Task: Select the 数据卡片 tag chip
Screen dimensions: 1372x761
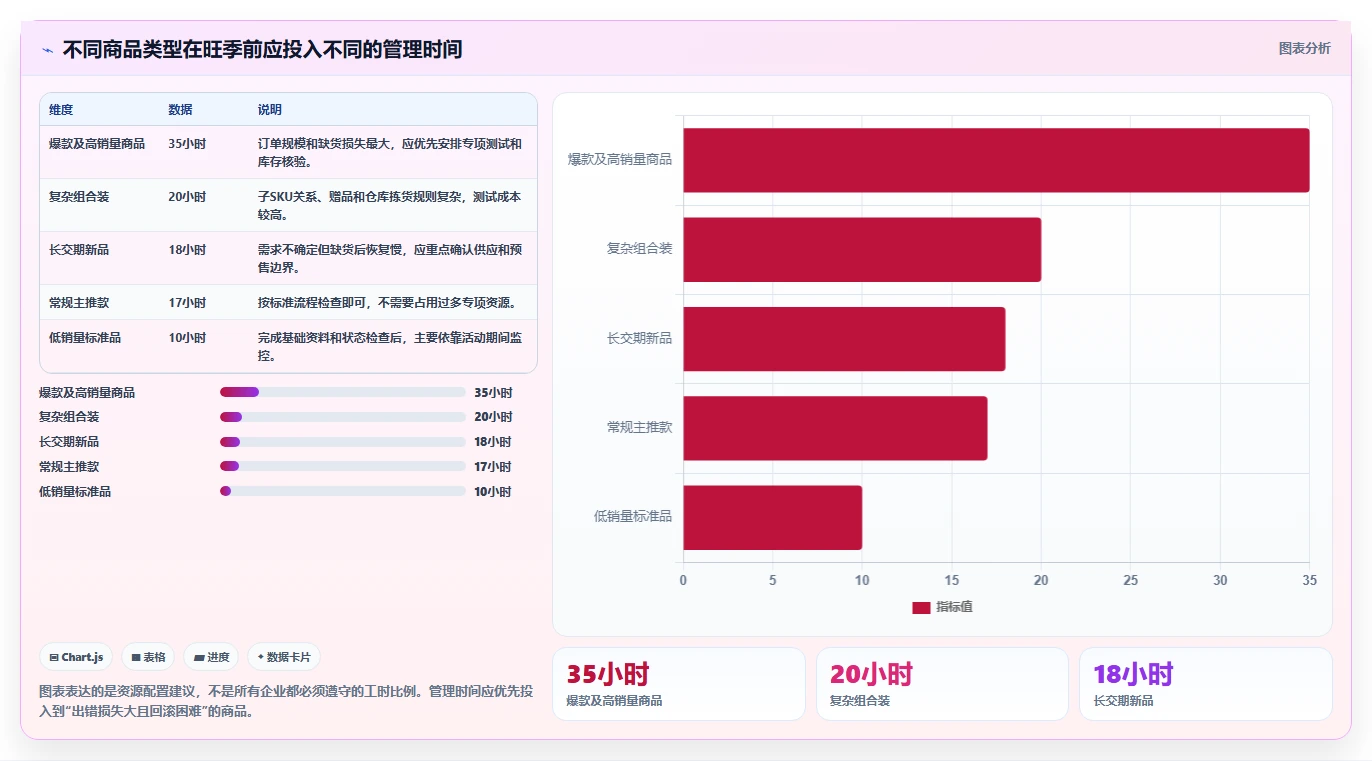Action: (284, 657)
